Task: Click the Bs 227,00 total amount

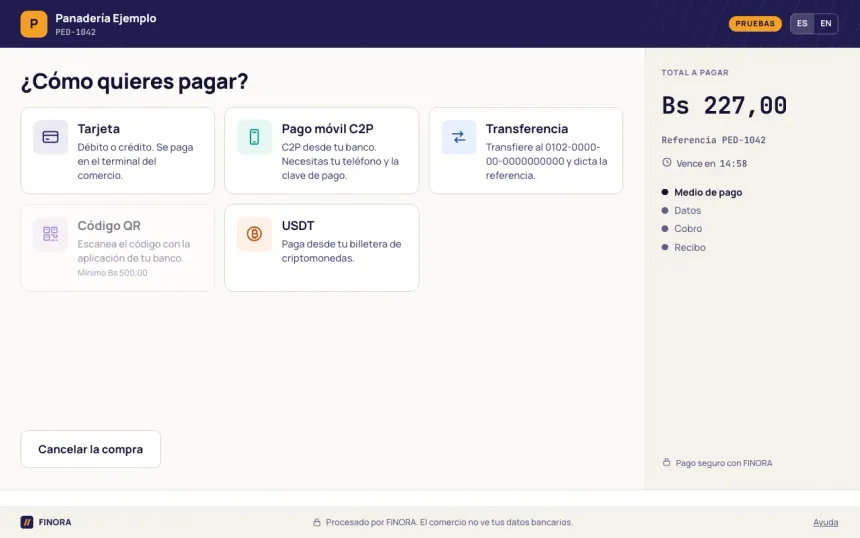Action: point(725,105)
